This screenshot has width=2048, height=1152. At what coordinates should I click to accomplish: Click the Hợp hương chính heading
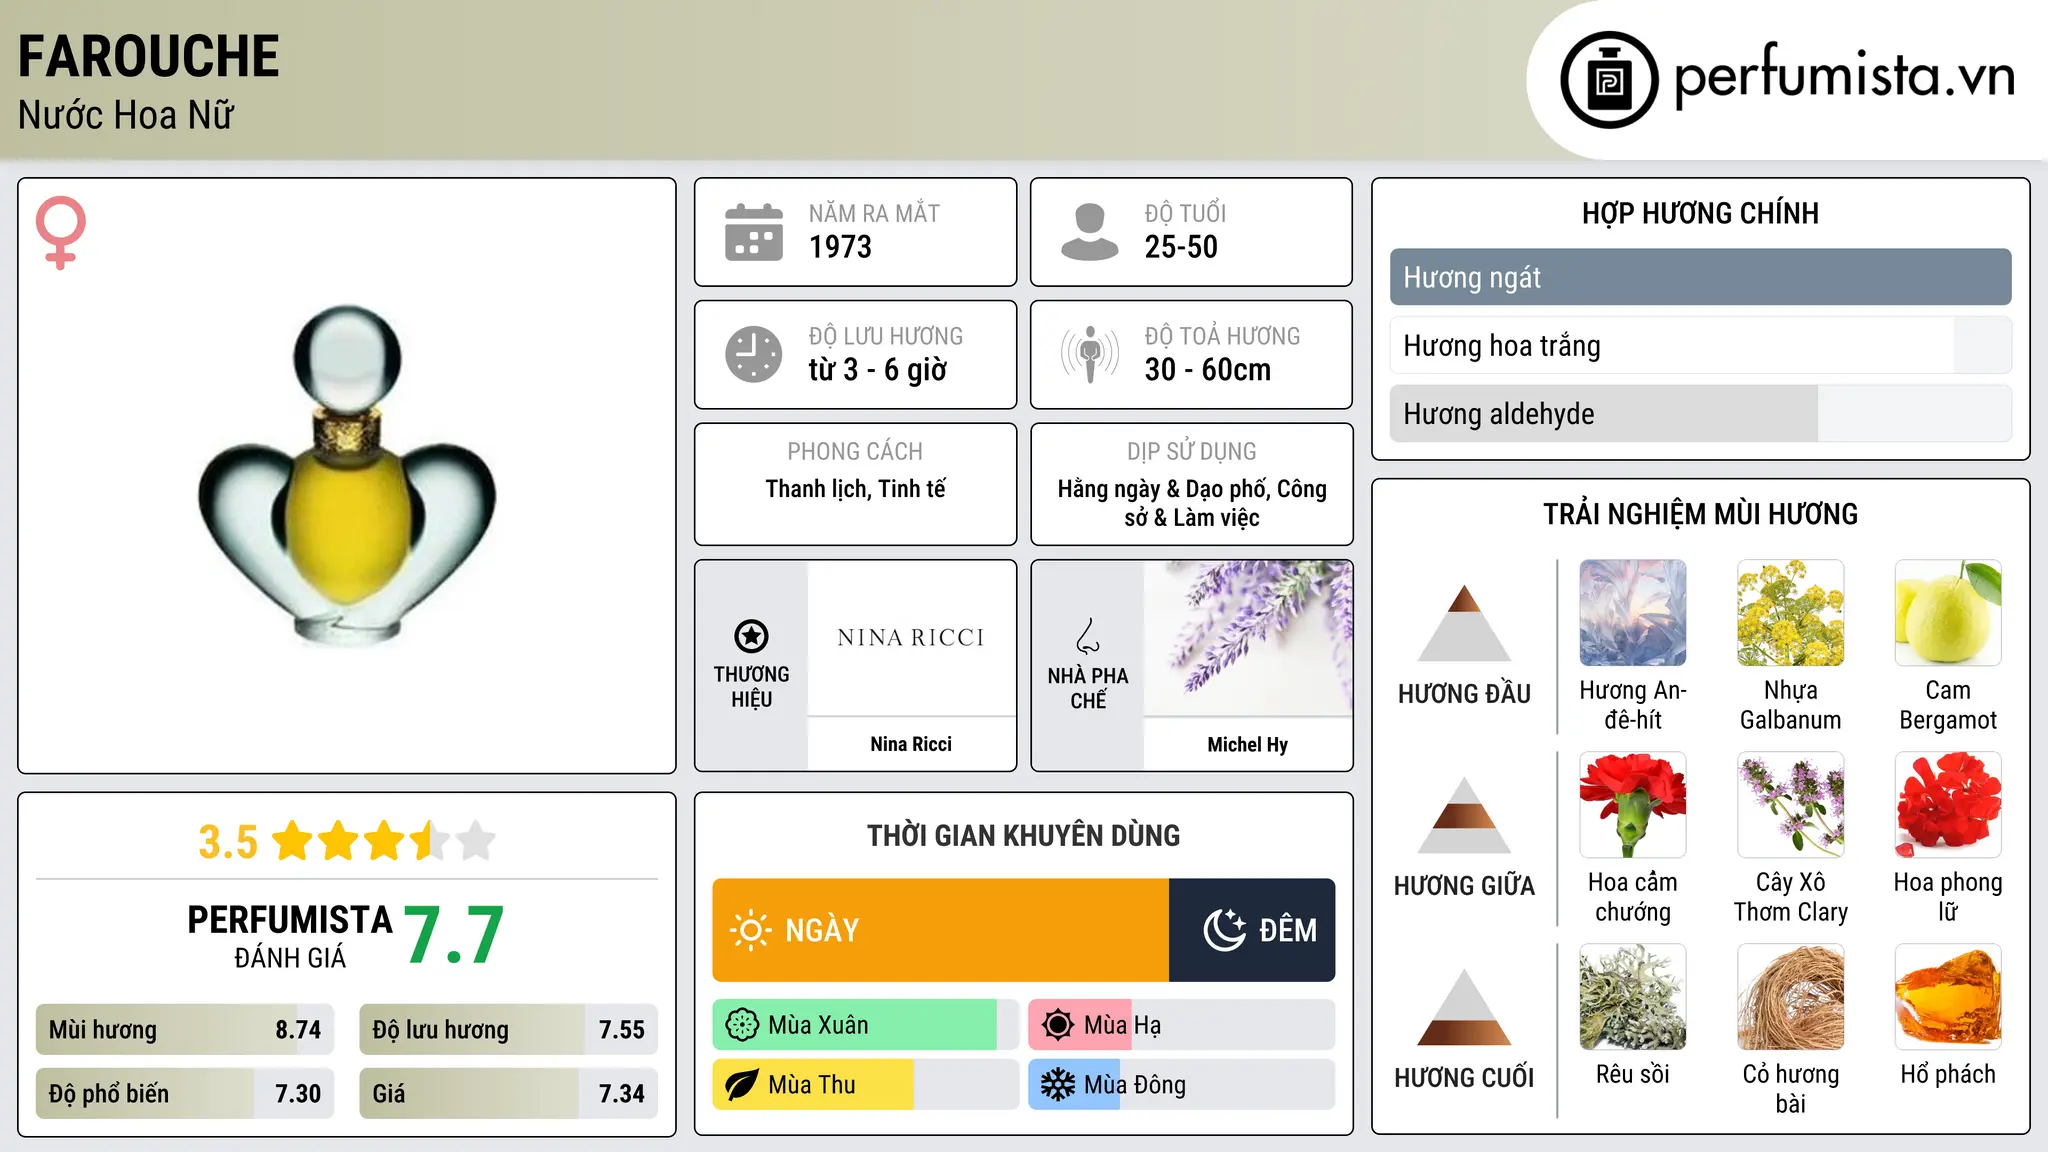(1700, 213)
